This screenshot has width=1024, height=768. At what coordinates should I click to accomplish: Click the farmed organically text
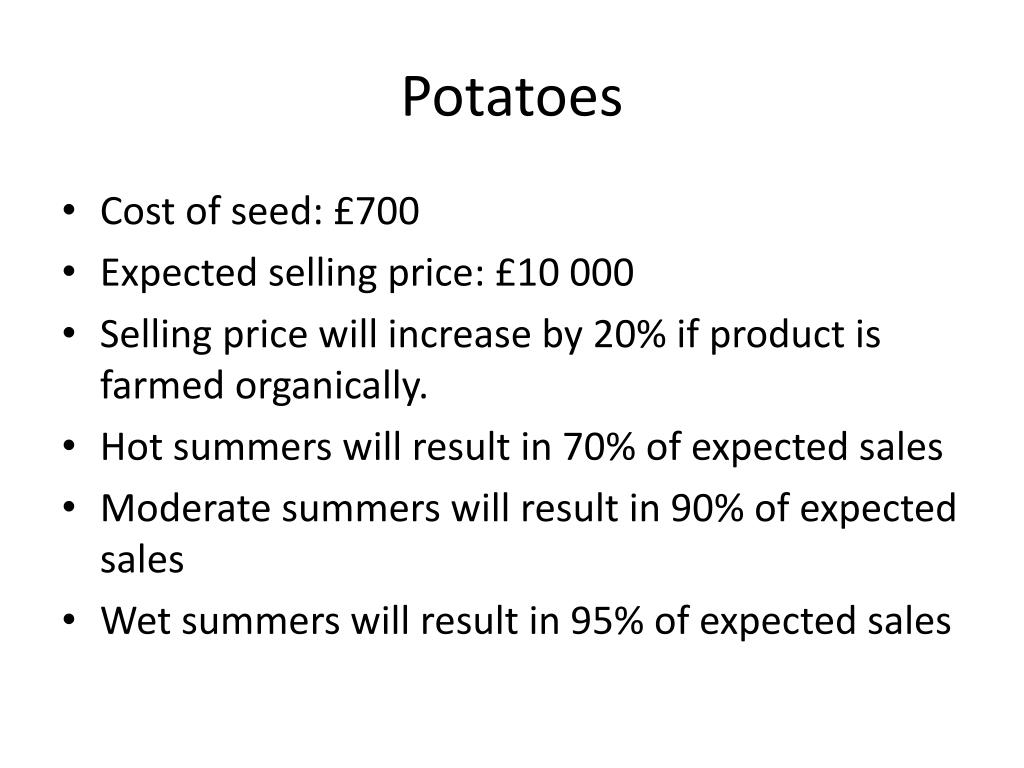[x=264, y=385]
